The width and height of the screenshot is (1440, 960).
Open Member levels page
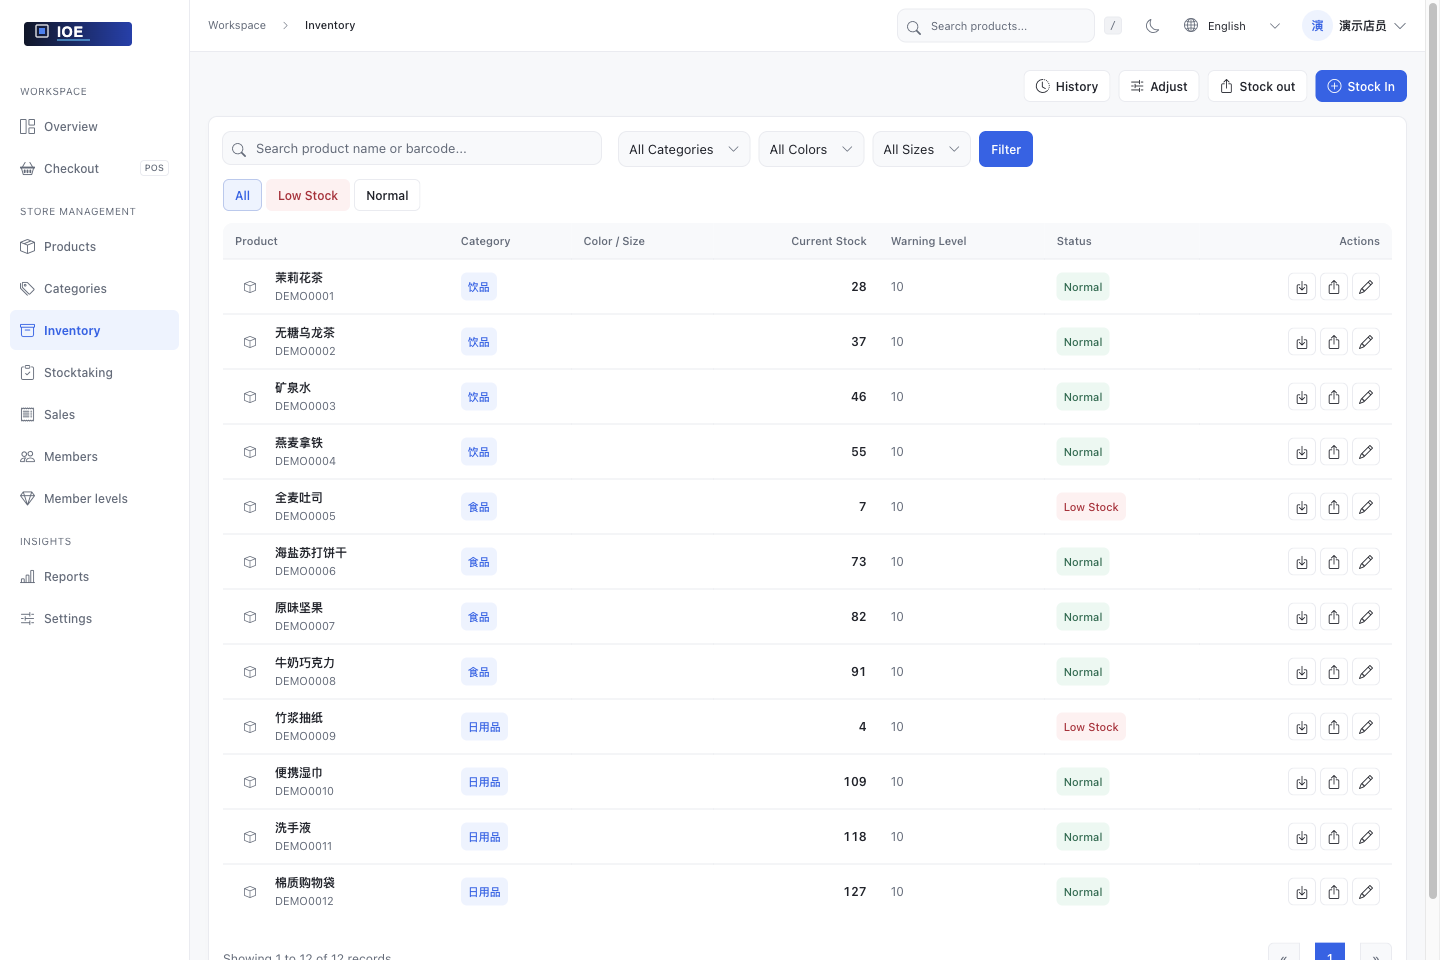pyautogui.click(x=94, y=499)
